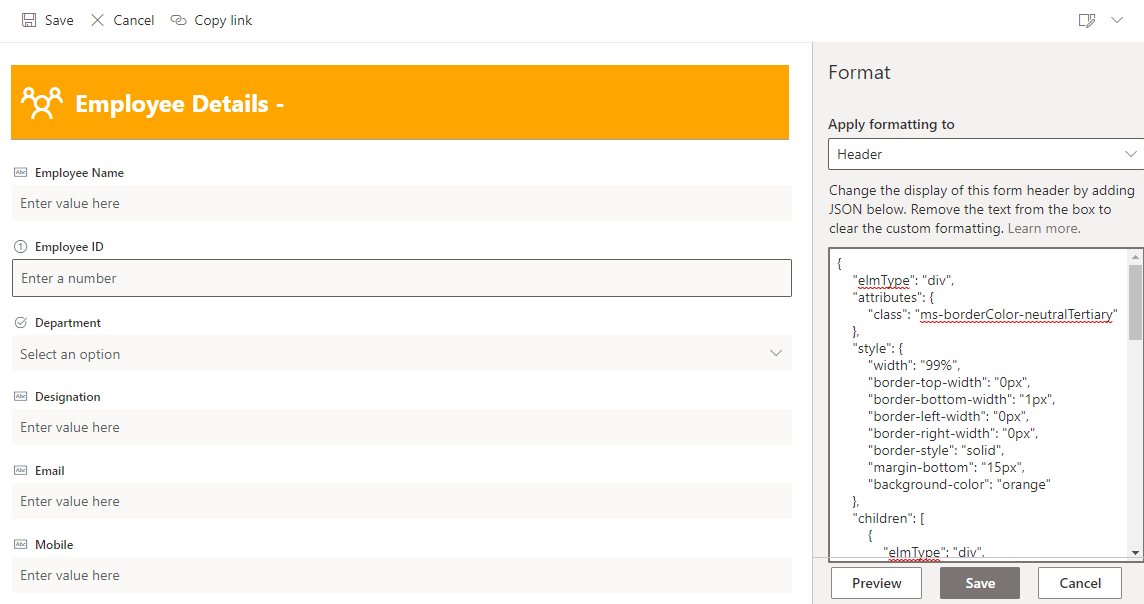Click the edit form icon at top right
The width and height of the screenshot is (1144, 604).
pos(1086,19)
